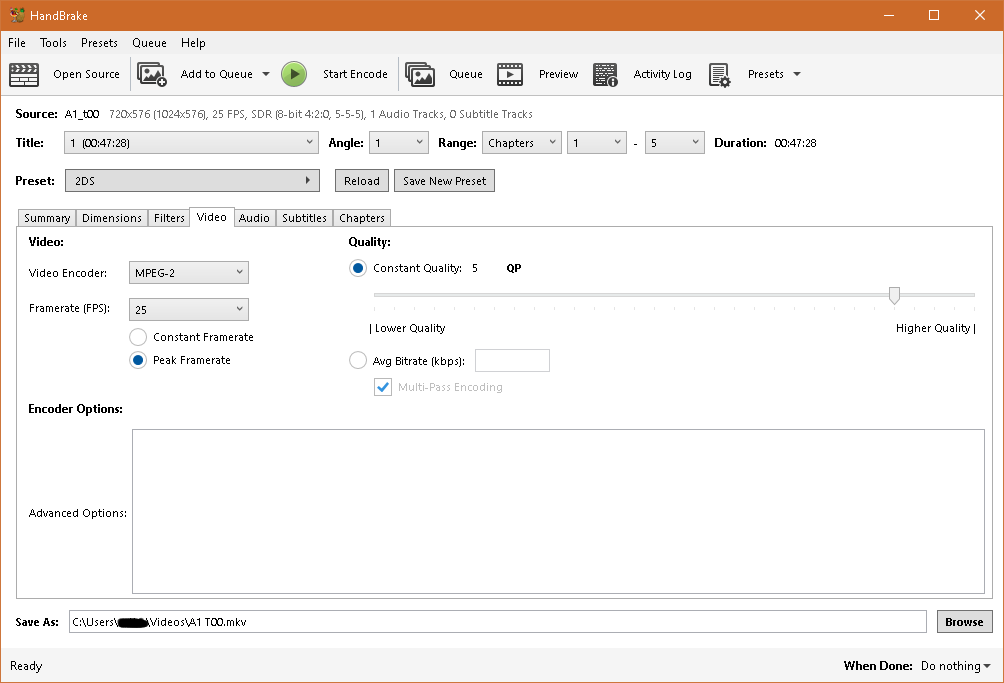Open the end chapter dropdown showing 5

click(674, 143)
